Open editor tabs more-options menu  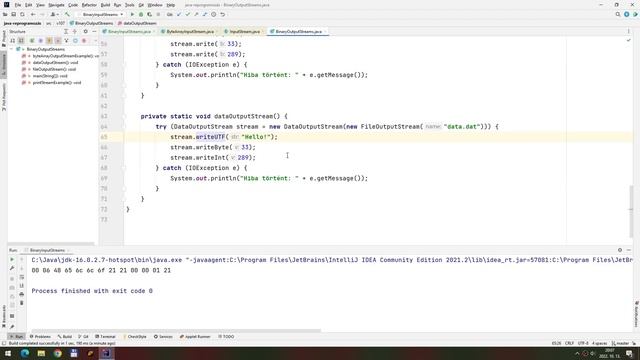(629, 31)
